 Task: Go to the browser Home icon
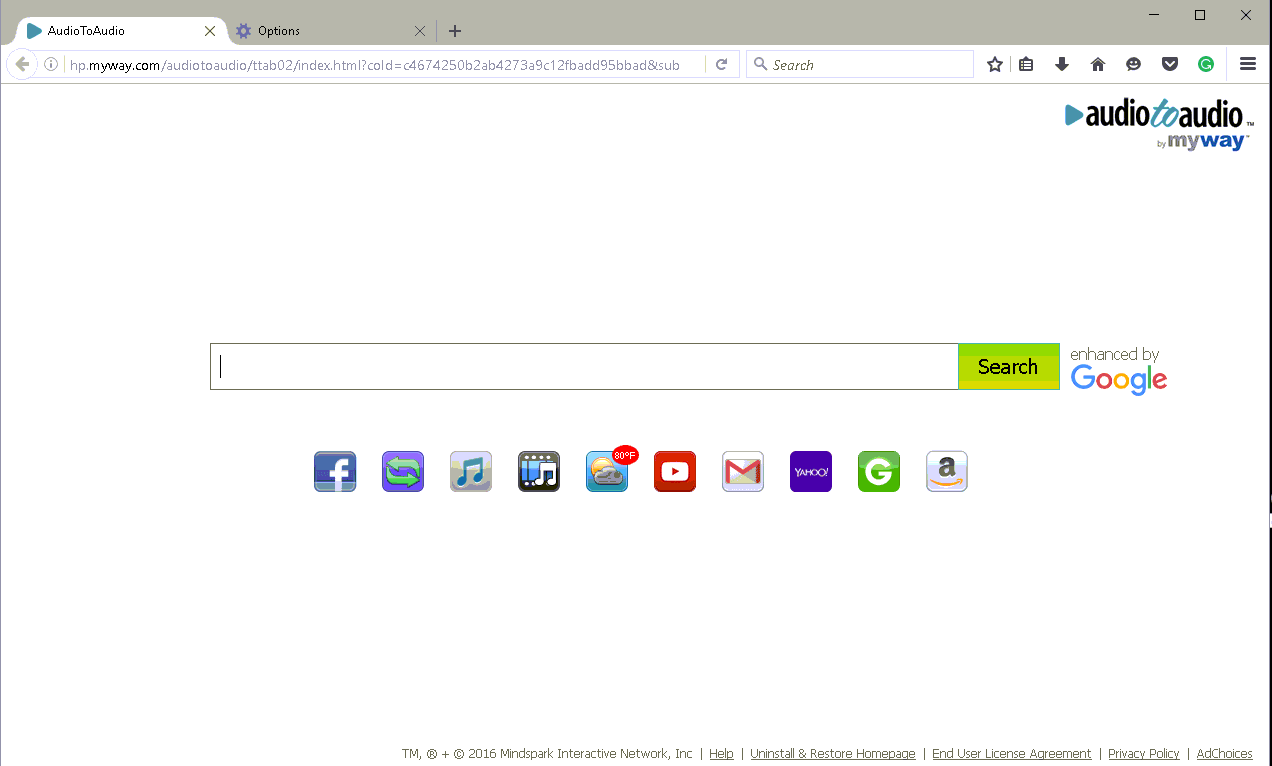[1098, 65]
